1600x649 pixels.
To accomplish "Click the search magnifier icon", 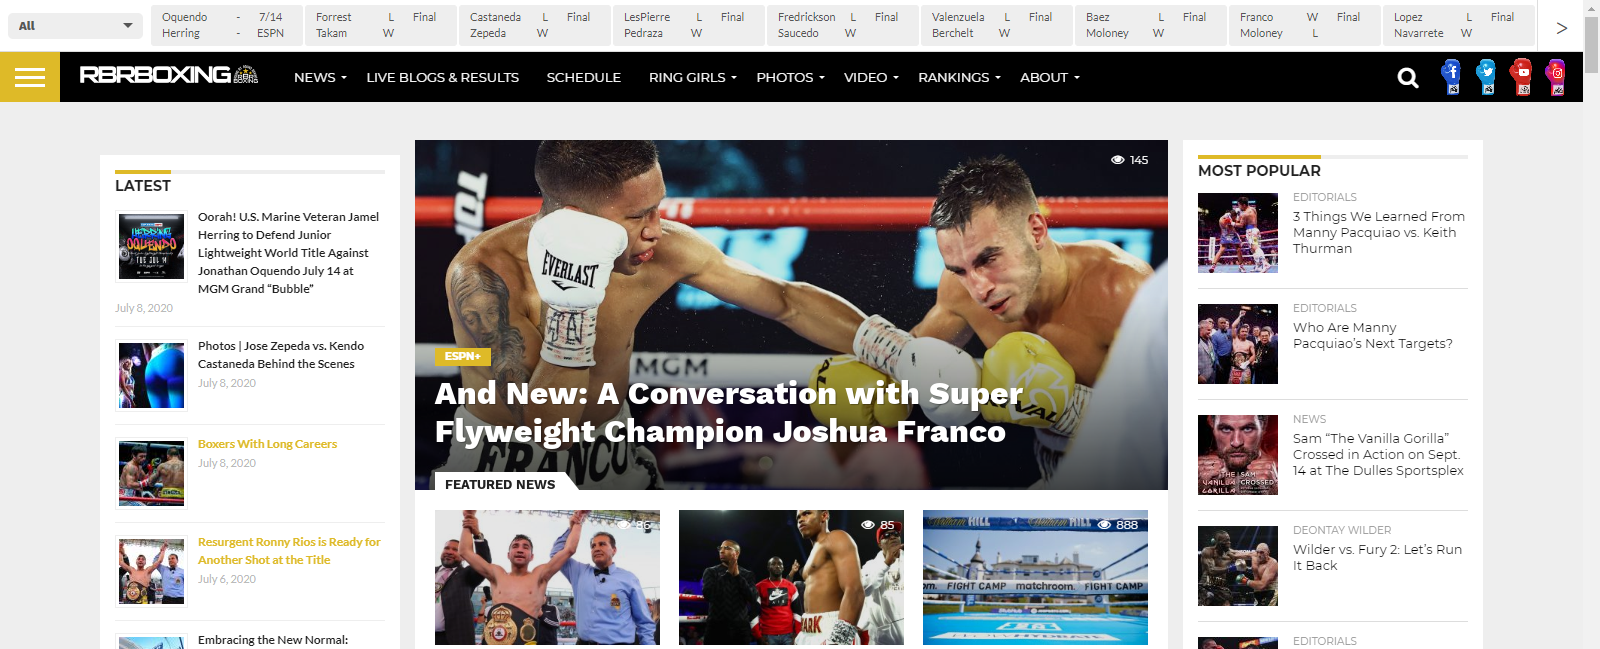I will point(1408,77).
